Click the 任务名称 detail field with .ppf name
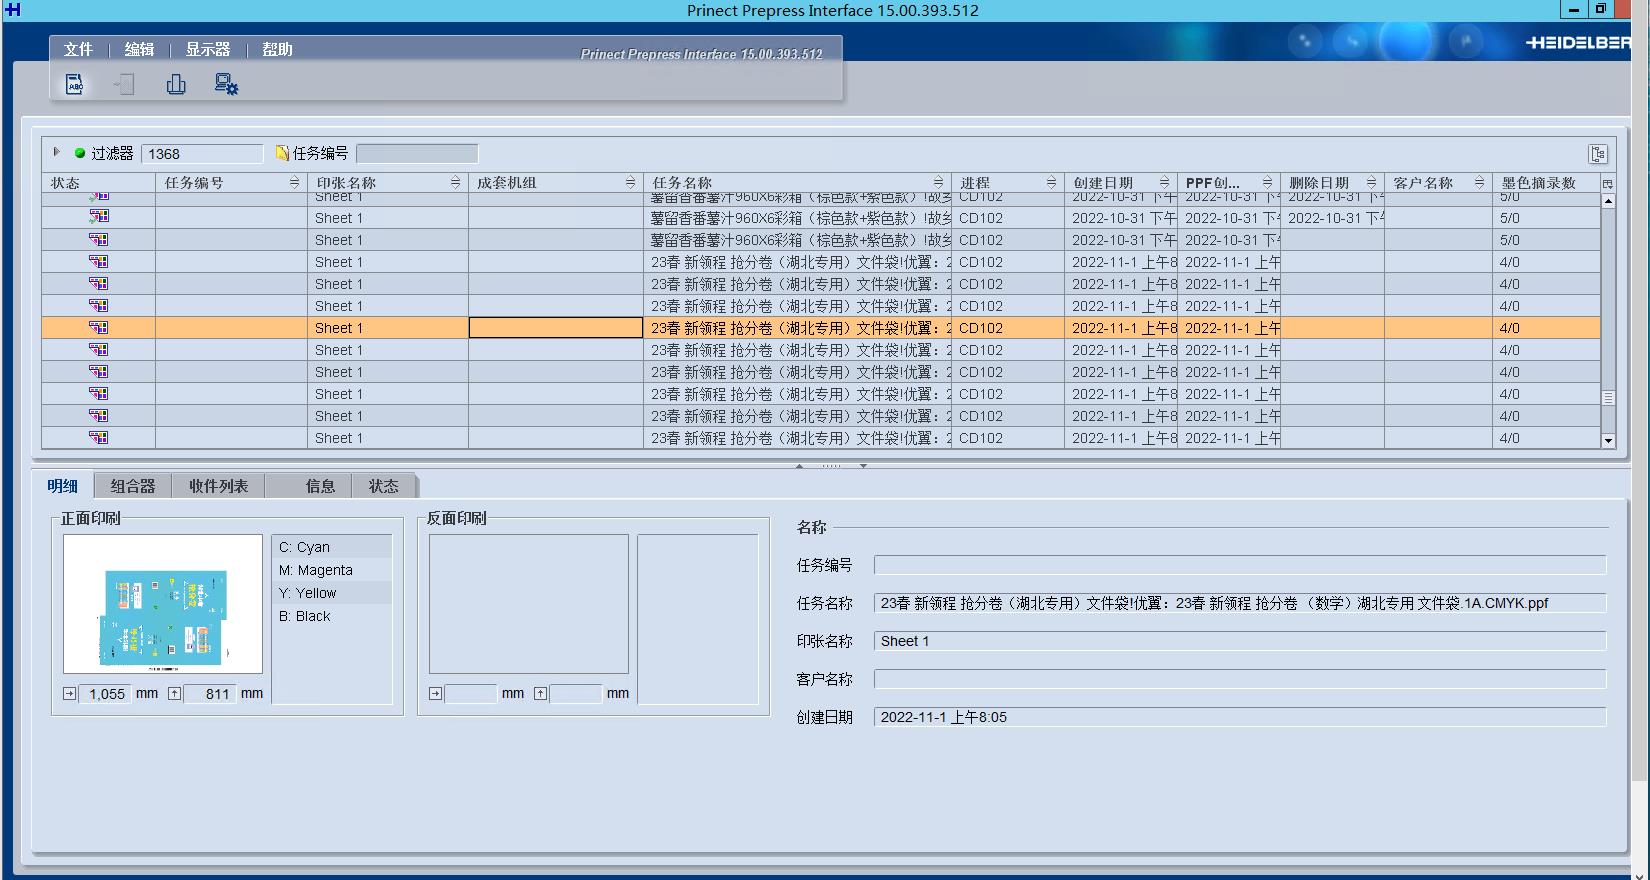 pos(1240,603)
